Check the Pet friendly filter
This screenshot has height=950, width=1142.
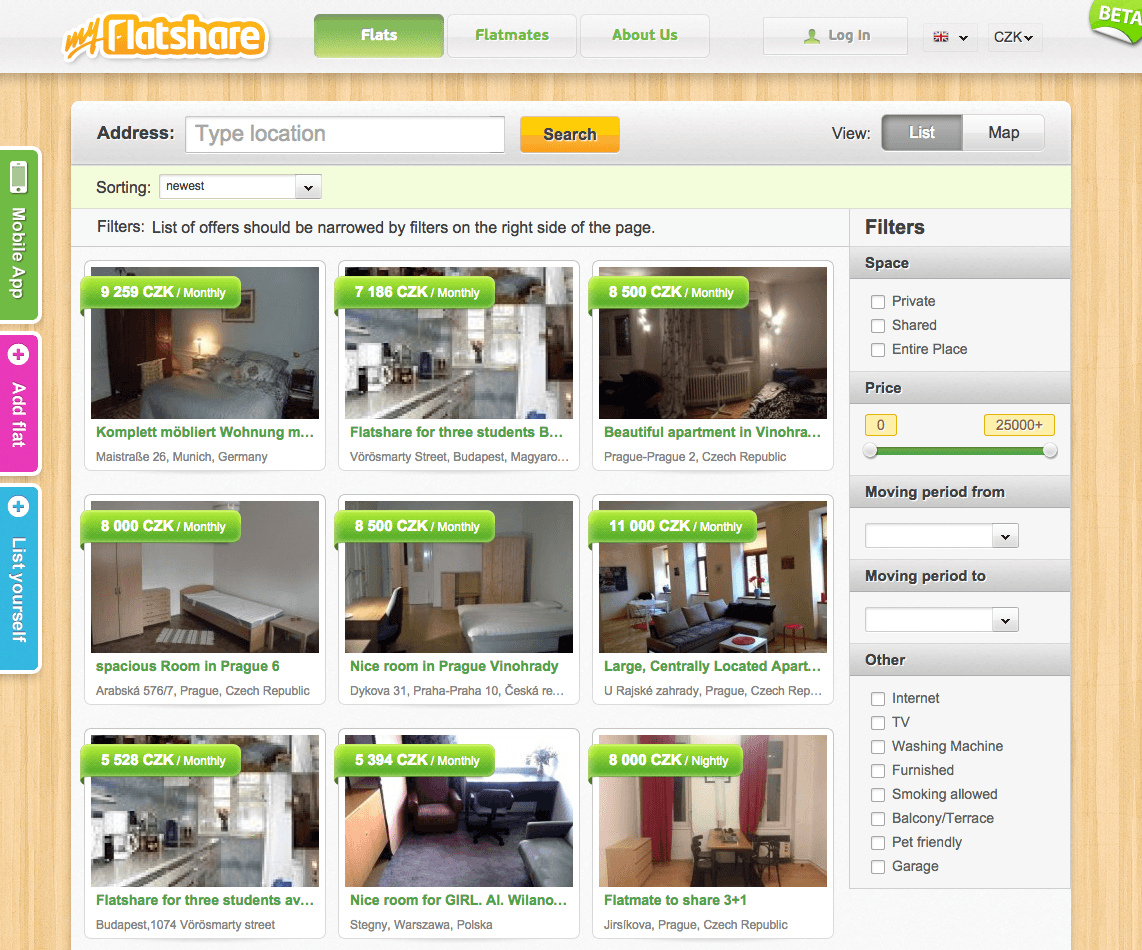878,843
